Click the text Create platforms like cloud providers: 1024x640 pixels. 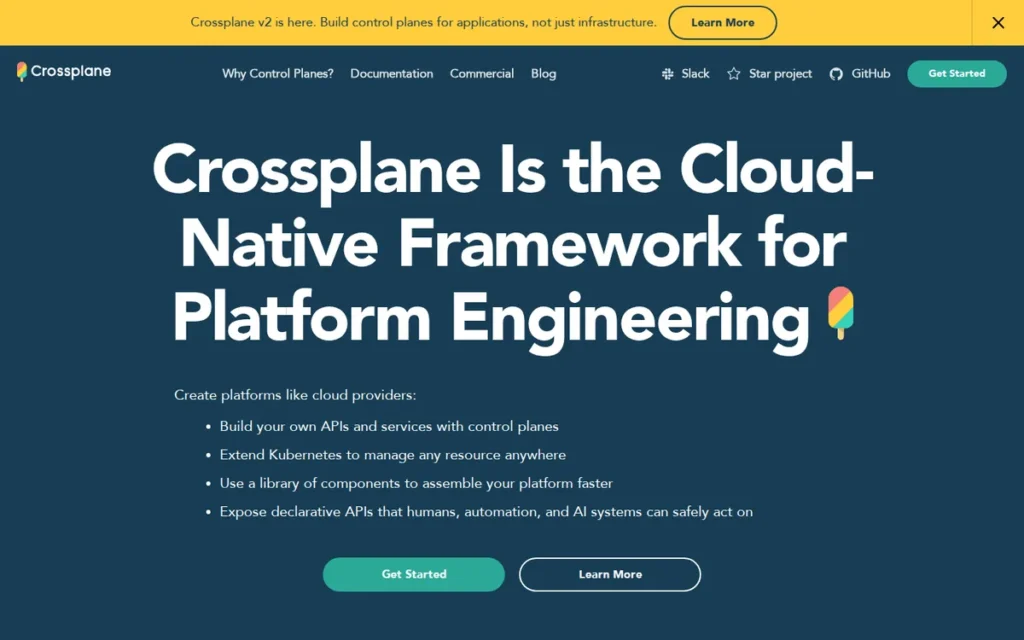point(295,395)
